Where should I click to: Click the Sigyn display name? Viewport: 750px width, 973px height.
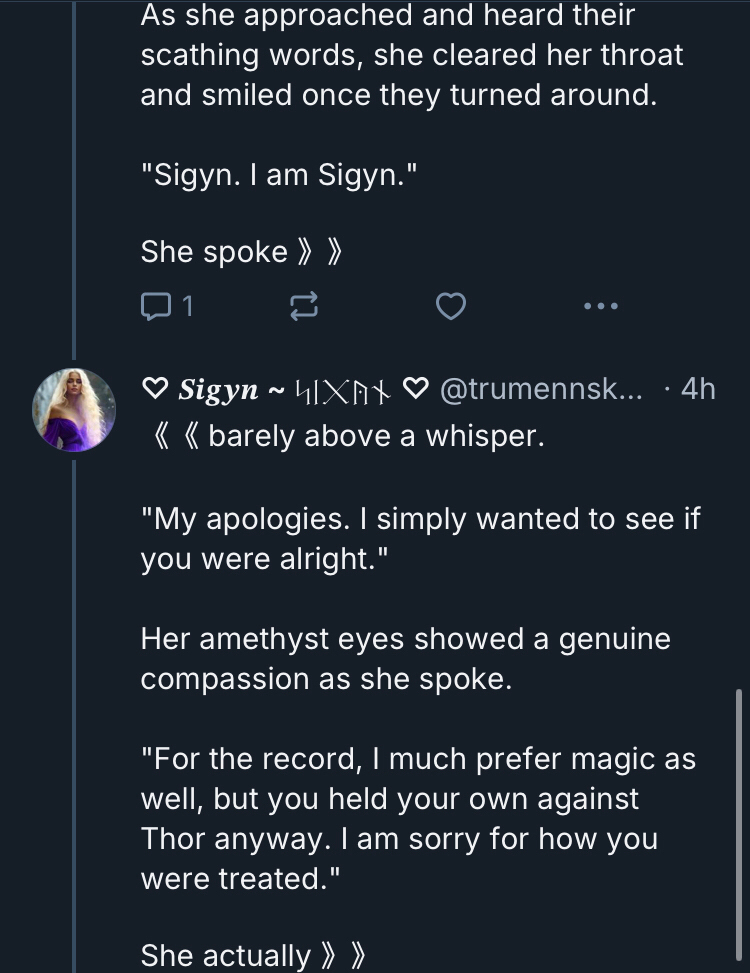218,389
